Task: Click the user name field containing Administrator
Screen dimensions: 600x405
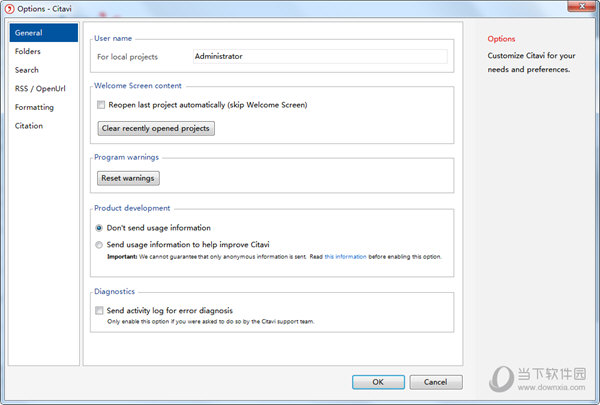Action: point(320,56)
